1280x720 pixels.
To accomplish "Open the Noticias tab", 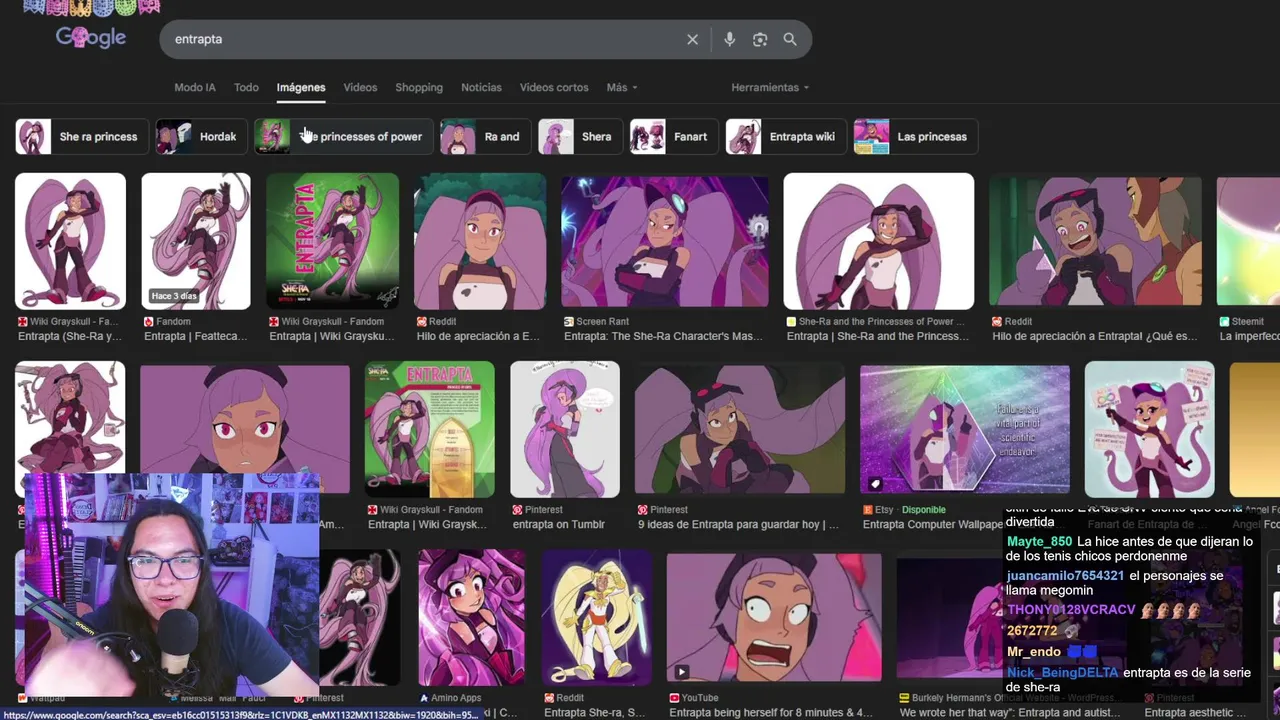I will 481,87.
